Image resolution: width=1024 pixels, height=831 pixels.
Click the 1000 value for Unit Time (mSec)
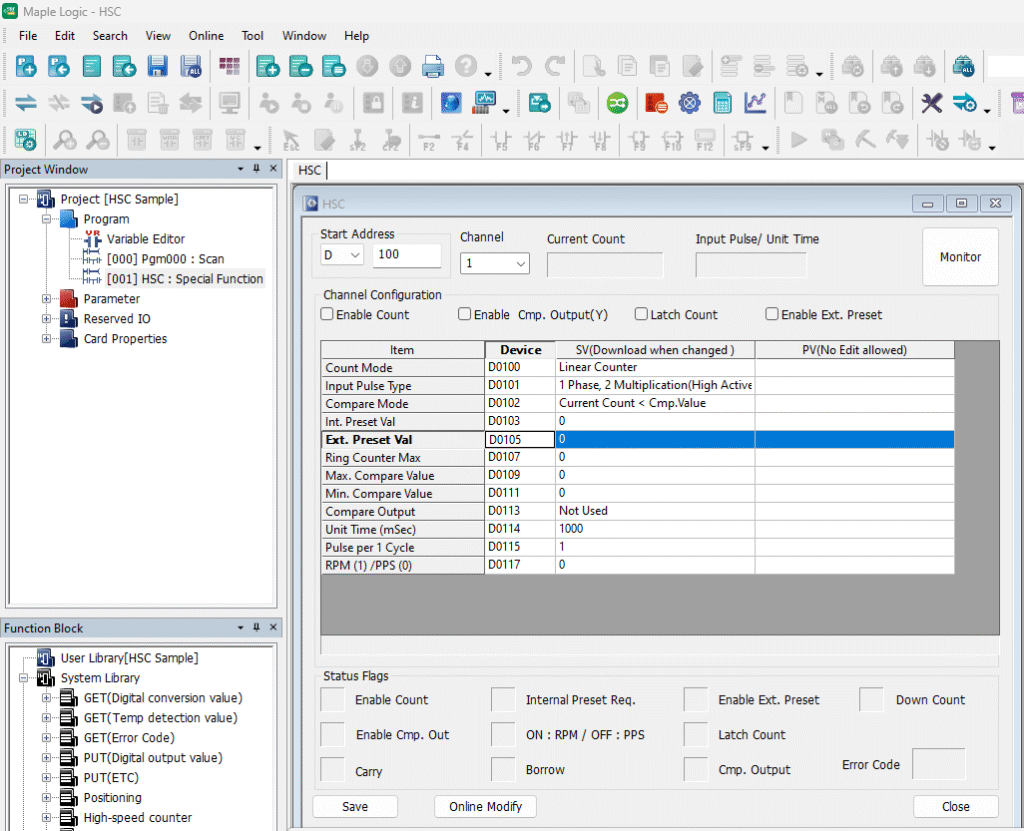pyautogui.click(x=655, y=529)
